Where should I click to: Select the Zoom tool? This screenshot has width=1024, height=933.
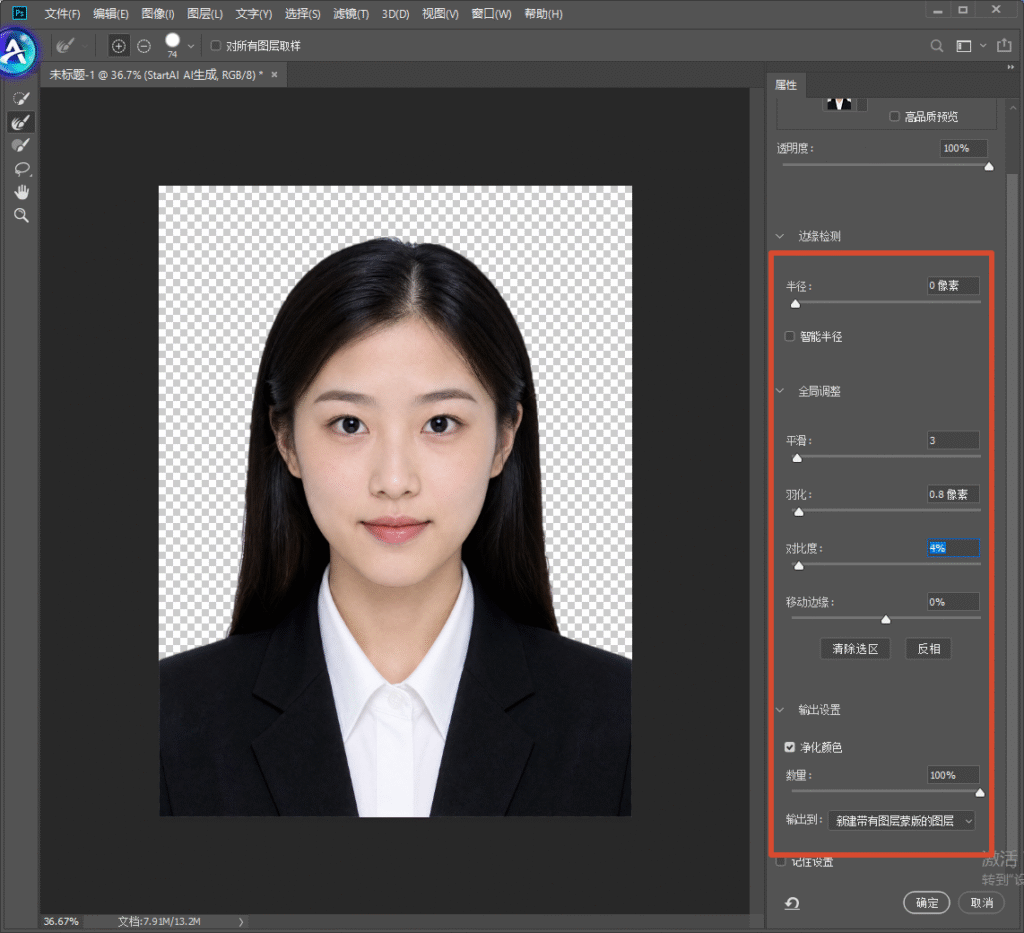click(22, 215)
